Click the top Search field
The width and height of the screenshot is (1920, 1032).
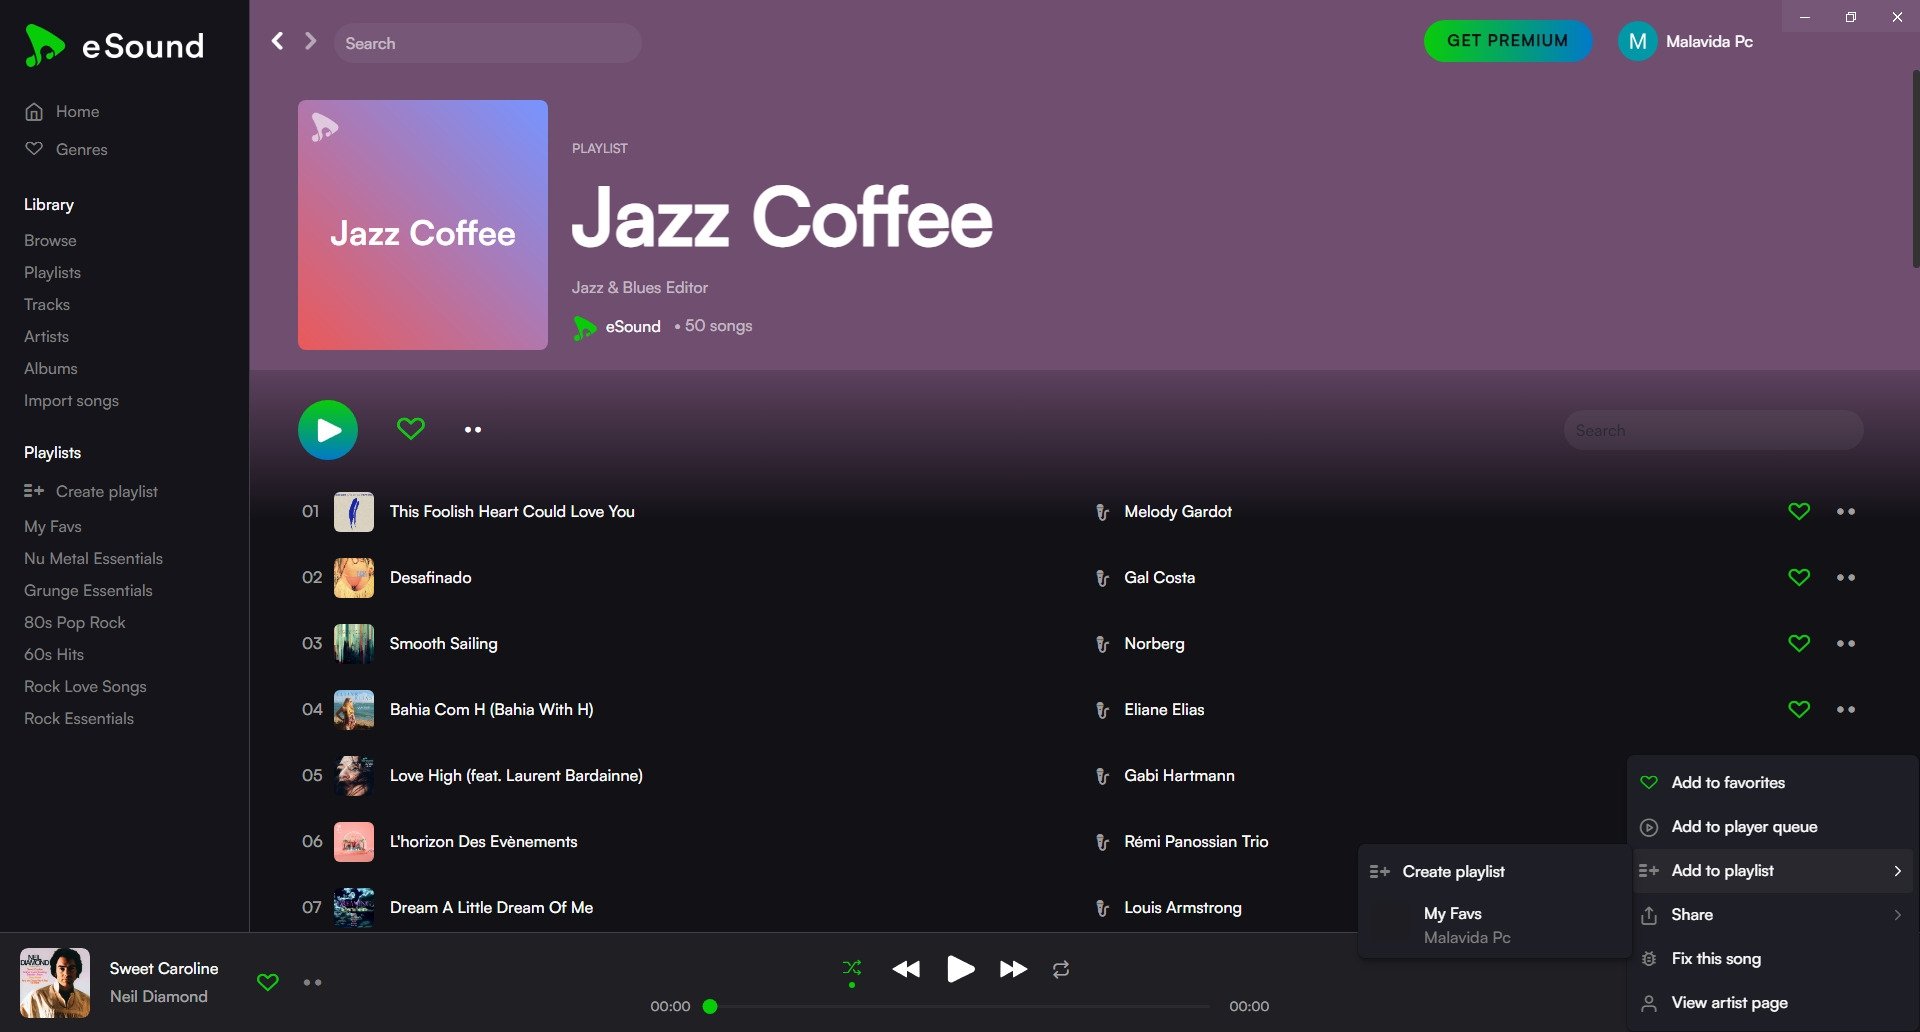(488, 43)
